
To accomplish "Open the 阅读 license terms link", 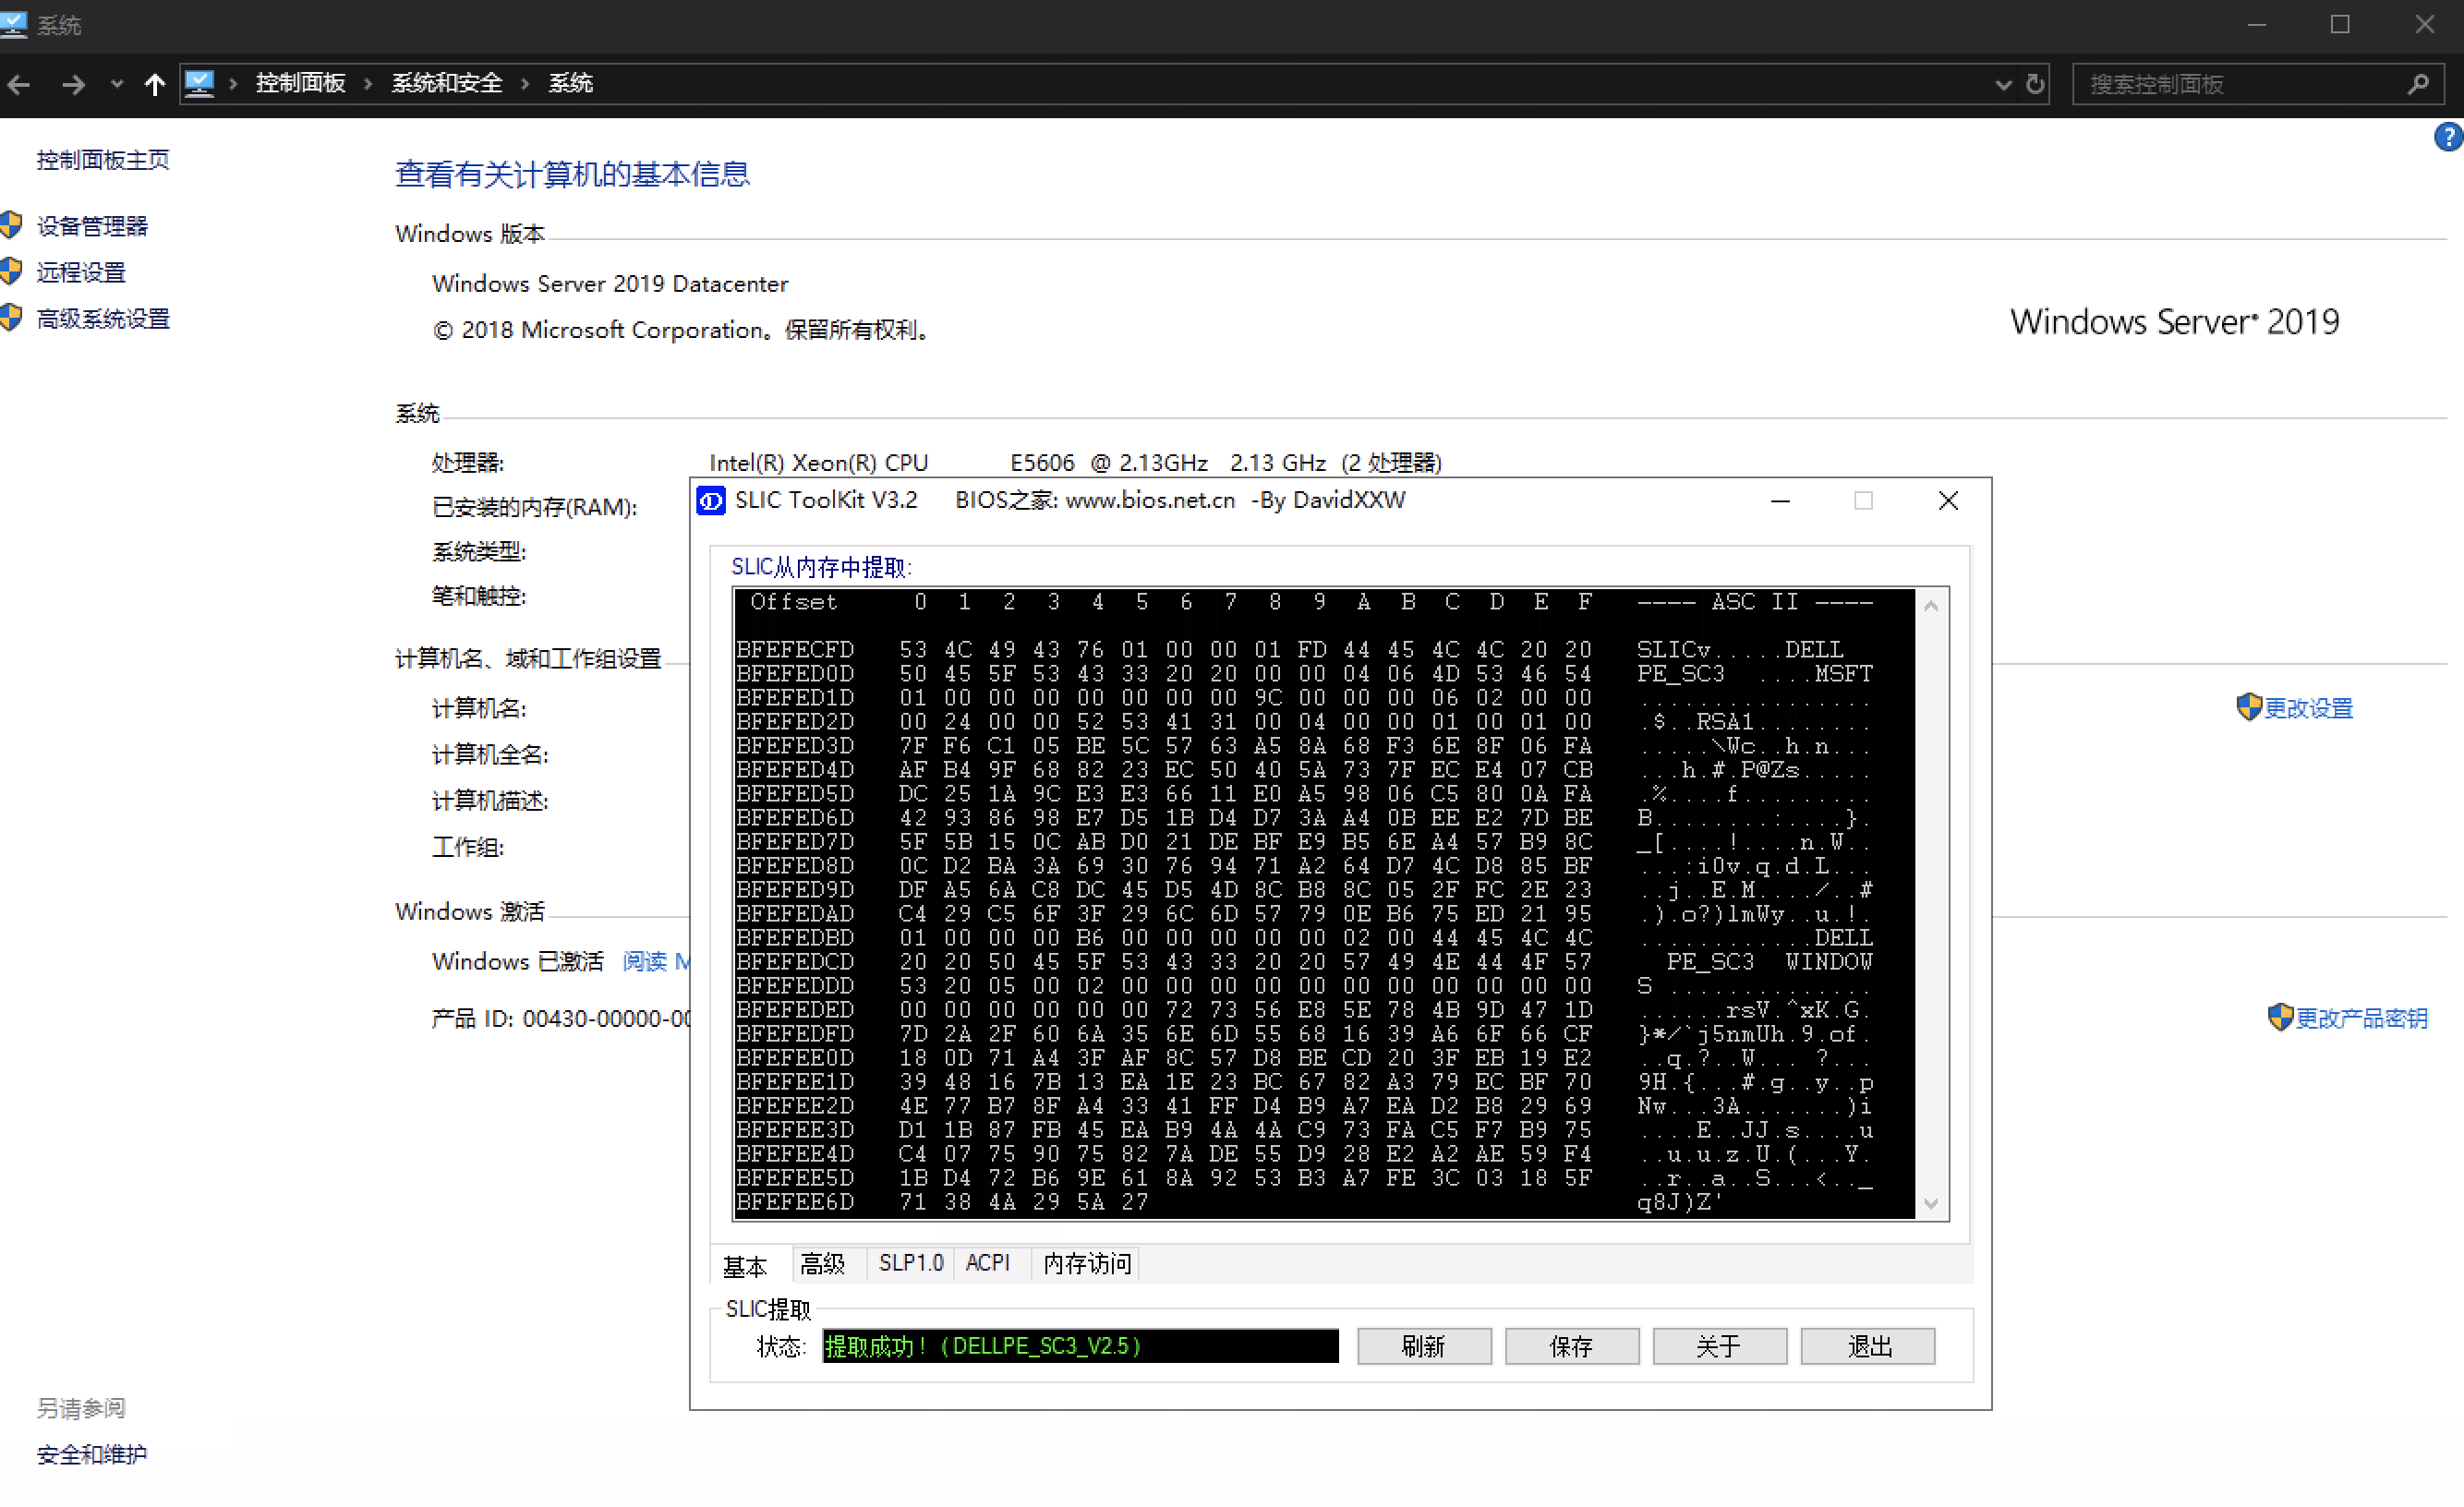I will click(x=655, y=961).
